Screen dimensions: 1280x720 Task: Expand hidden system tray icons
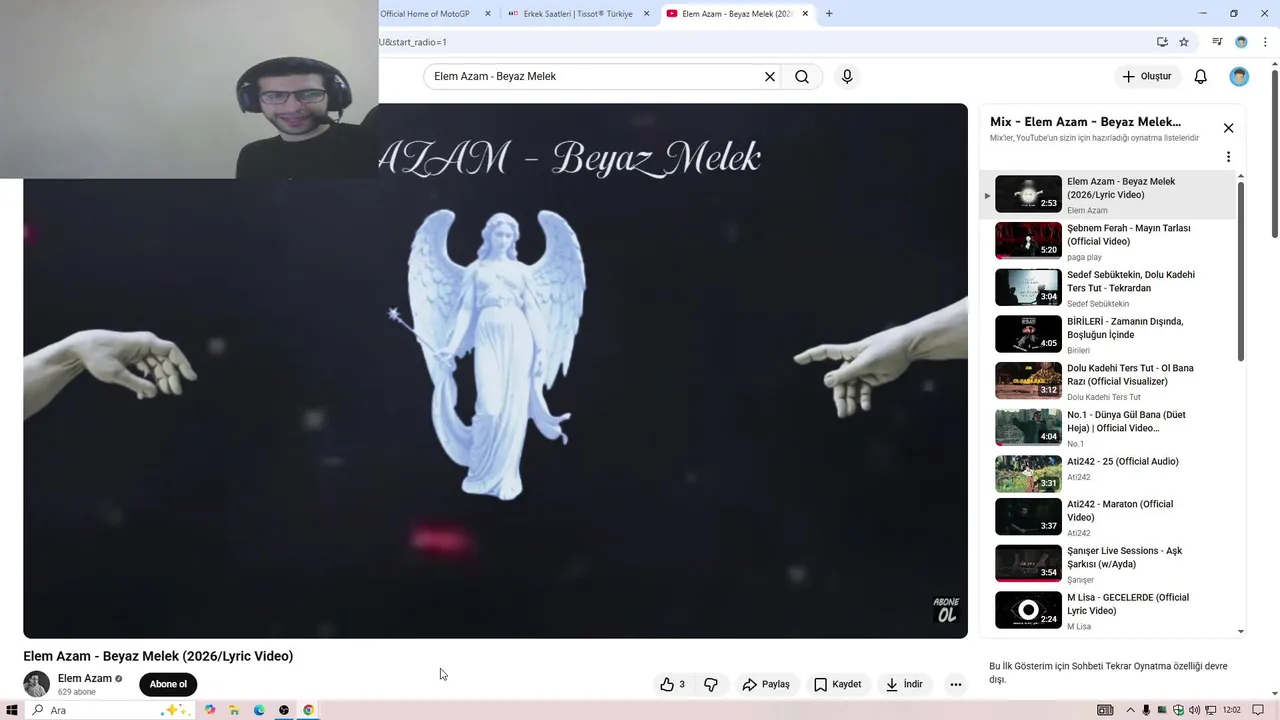pyautogui.click(x=1130, y=710)
